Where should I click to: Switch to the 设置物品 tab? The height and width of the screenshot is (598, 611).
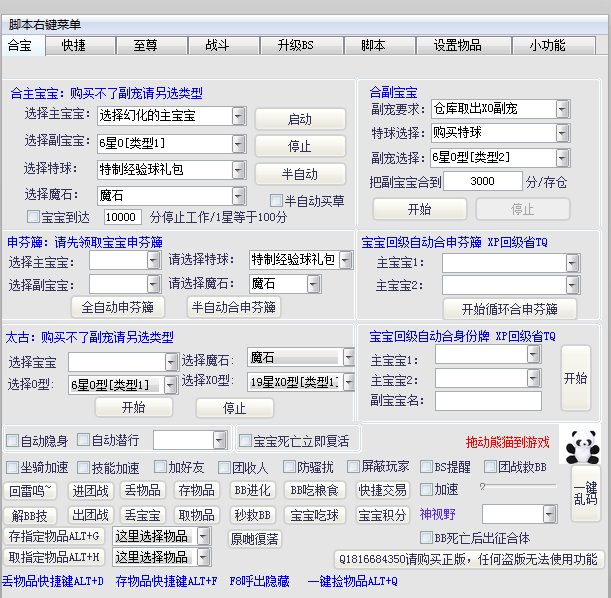point(464,46)
